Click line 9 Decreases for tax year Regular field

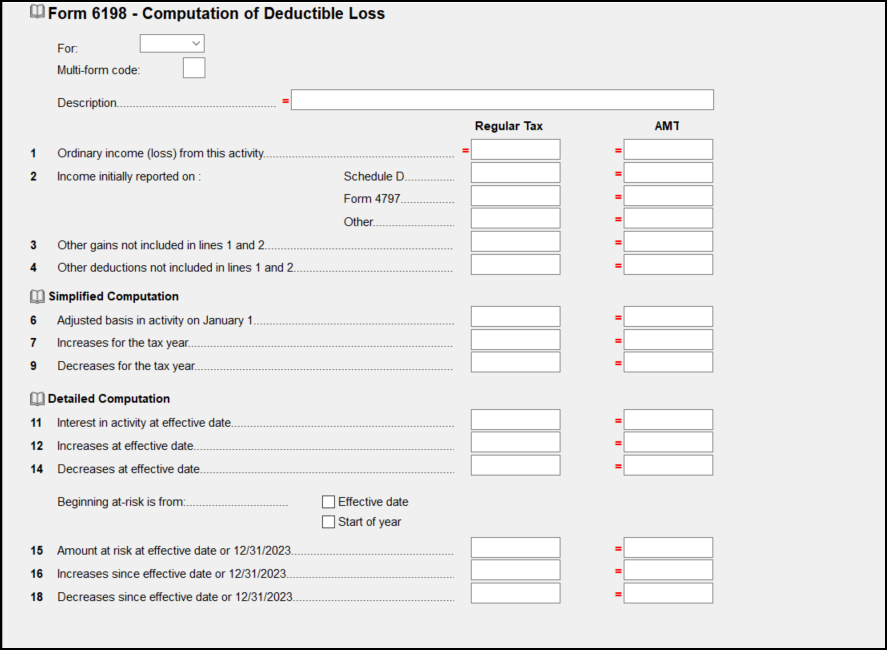pos(515,362)
